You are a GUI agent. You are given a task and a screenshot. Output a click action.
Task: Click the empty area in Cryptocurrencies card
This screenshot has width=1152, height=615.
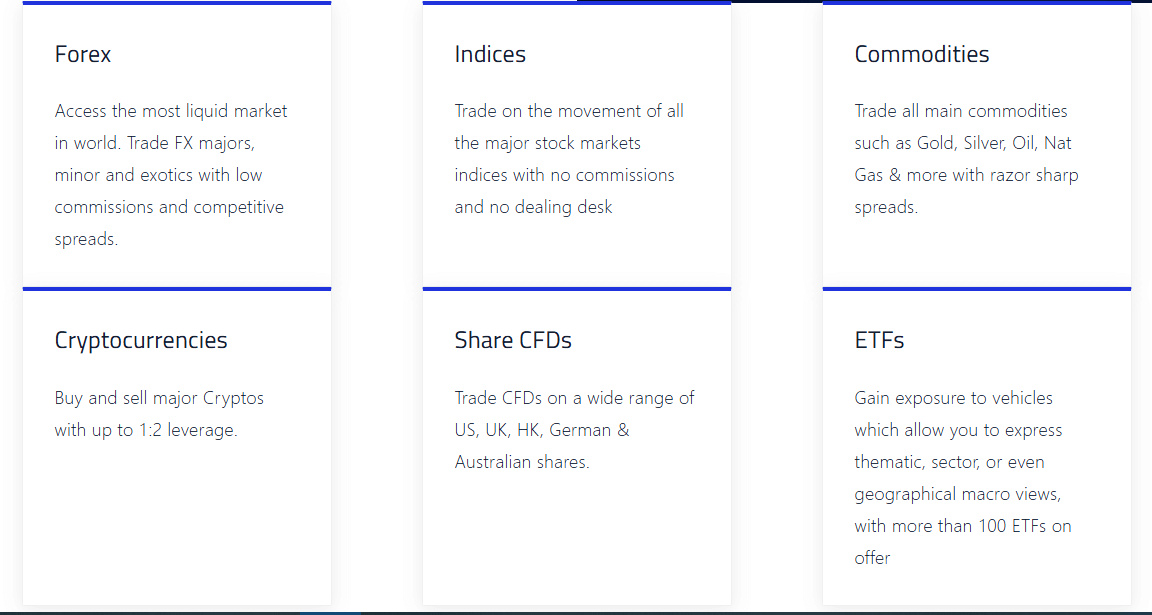(x=177, y=522)
